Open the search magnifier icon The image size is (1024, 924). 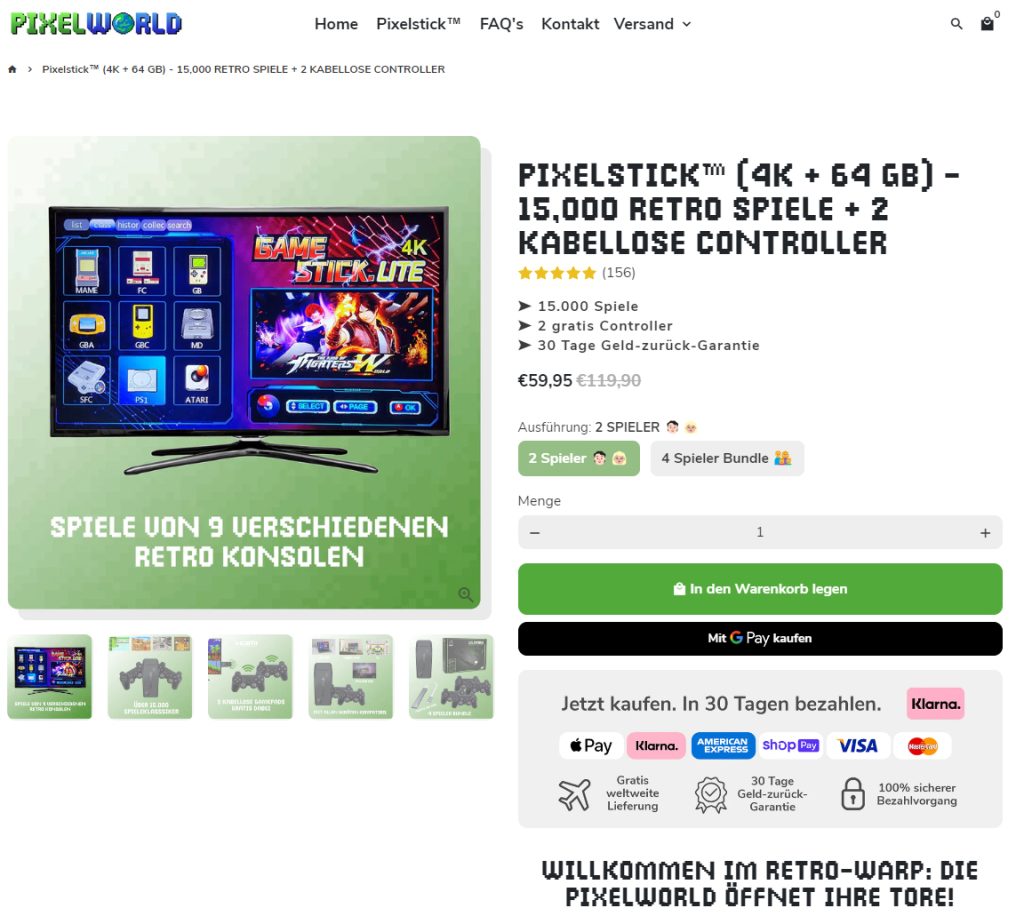(956, 24)
